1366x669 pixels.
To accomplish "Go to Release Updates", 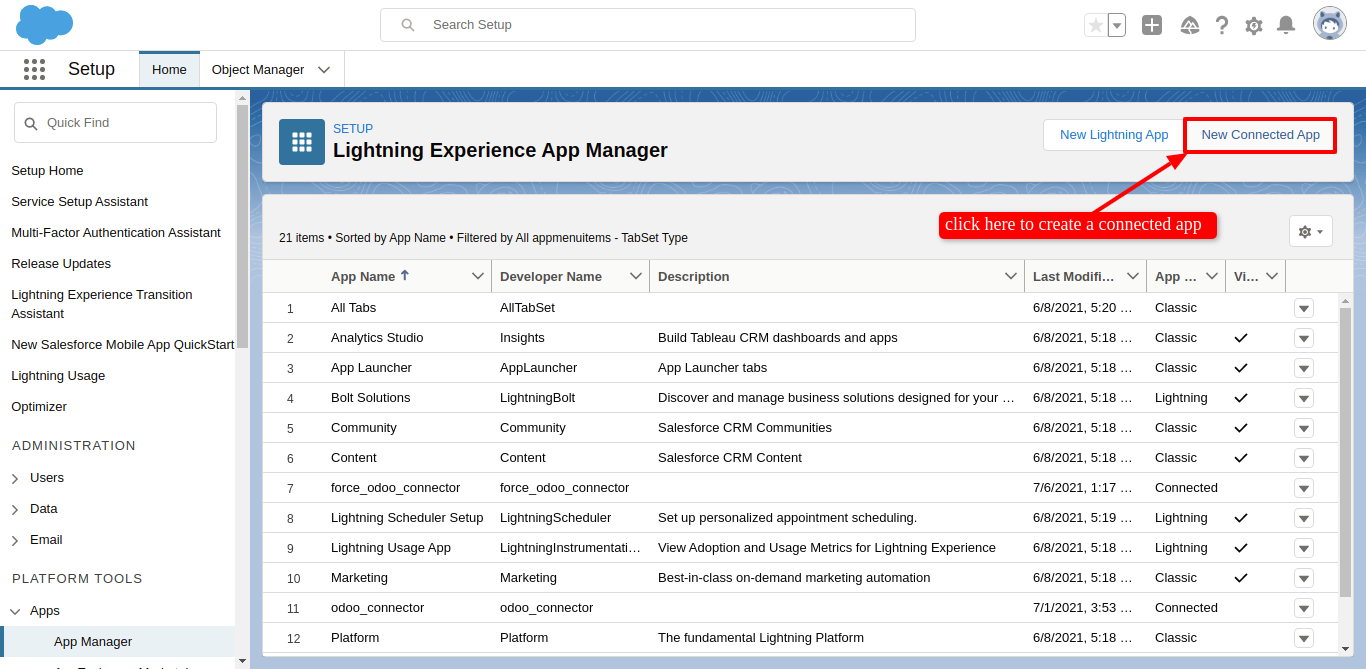I will coord(61,264).
